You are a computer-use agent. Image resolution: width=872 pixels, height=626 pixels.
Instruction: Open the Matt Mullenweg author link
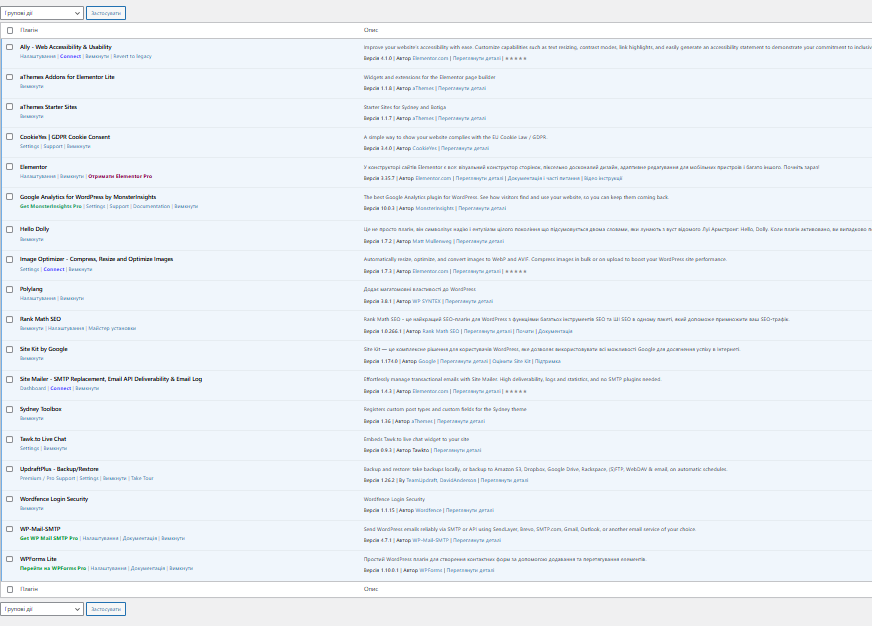432,241
